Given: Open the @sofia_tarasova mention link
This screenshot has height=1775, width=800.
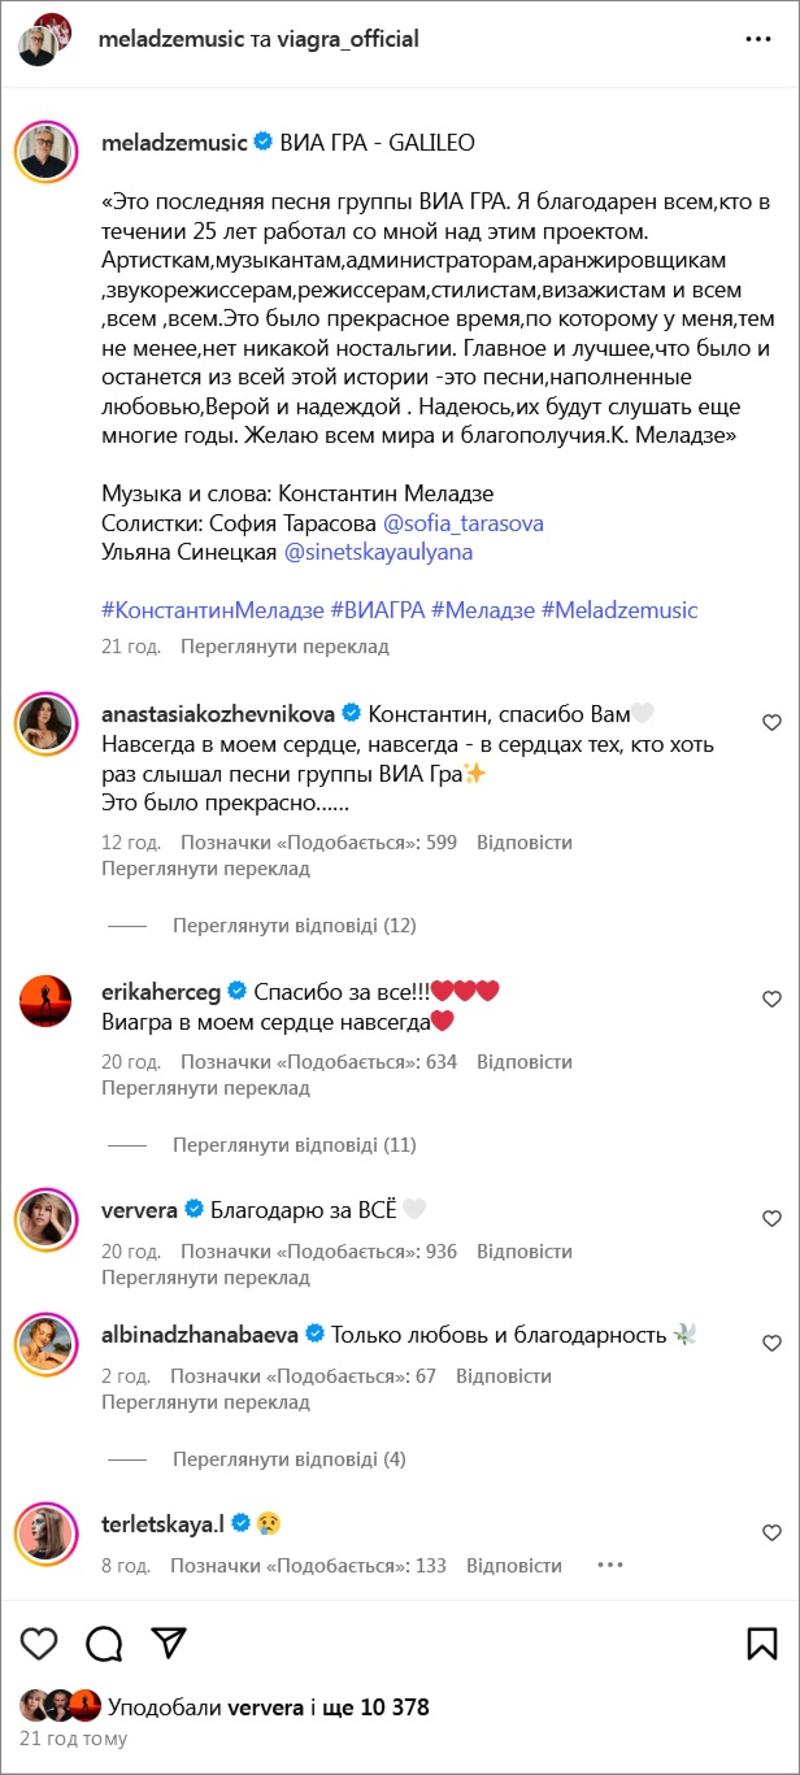Looking at the screenshot, I should coord(463,523).
